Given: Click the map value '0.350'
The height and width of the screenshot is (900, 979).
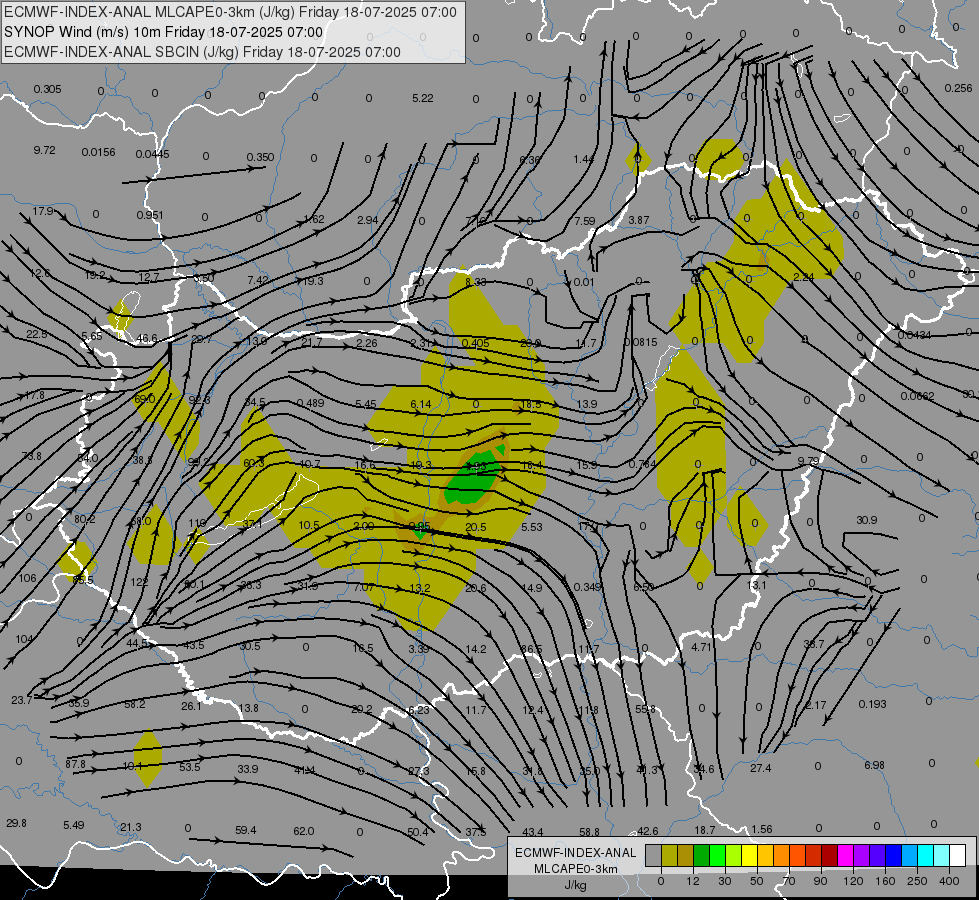Looking at the screenshot, I should click(260, 157).
